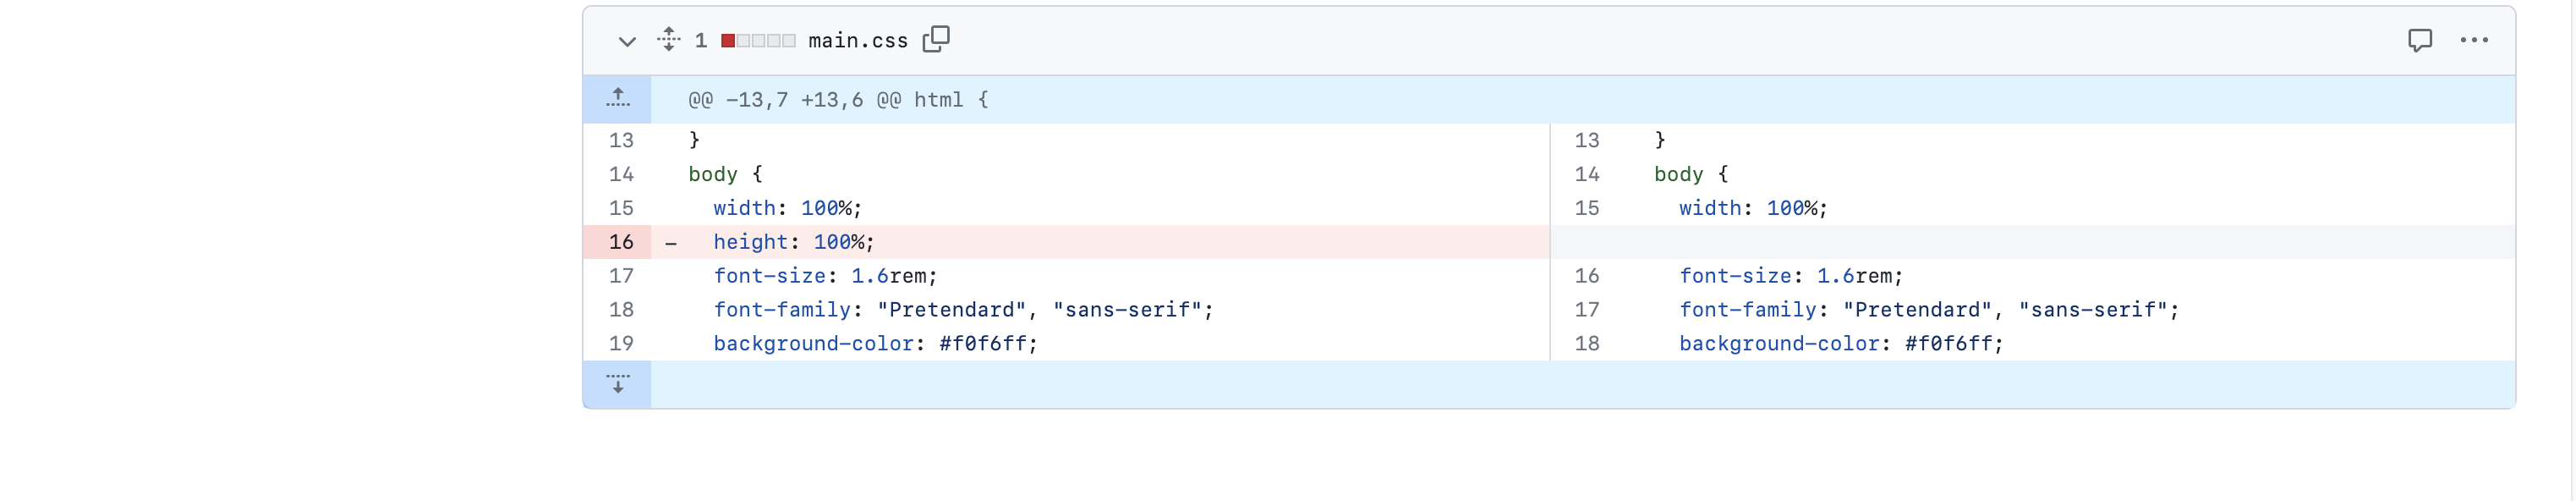Click the deleted height: 100% line
The width and height of the screenshot is (2576, 501).
1100,242
